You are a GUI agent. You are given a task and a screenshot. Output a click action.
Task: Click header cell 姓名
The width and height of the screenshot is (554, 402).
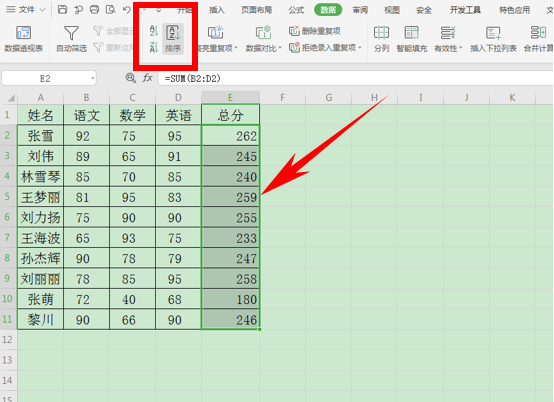coord(41,115)
